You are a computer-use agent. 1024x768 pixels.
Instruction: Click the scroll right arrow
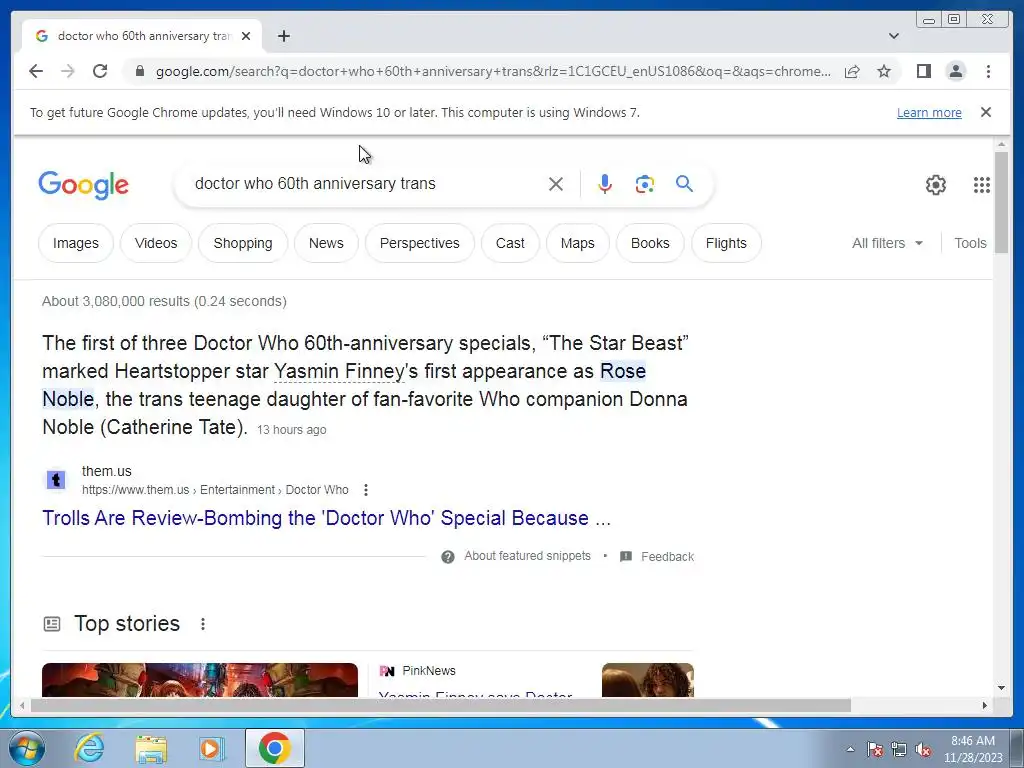[x=985, y=705]
